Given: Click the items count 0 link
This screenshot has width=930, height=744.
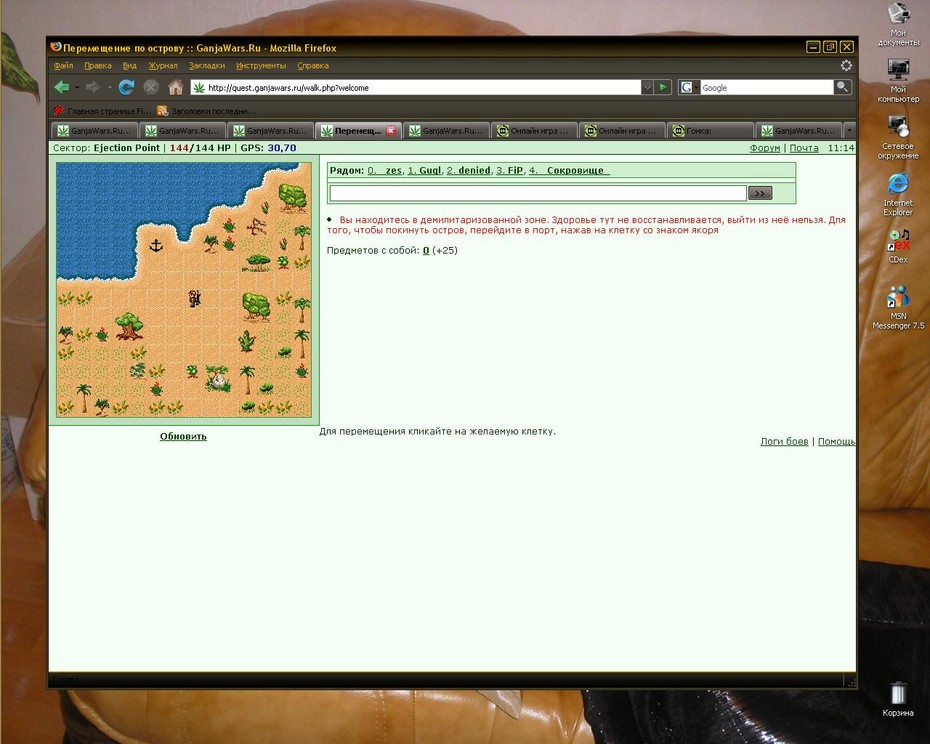Looking at the screenshot, I should coord(426,250).
